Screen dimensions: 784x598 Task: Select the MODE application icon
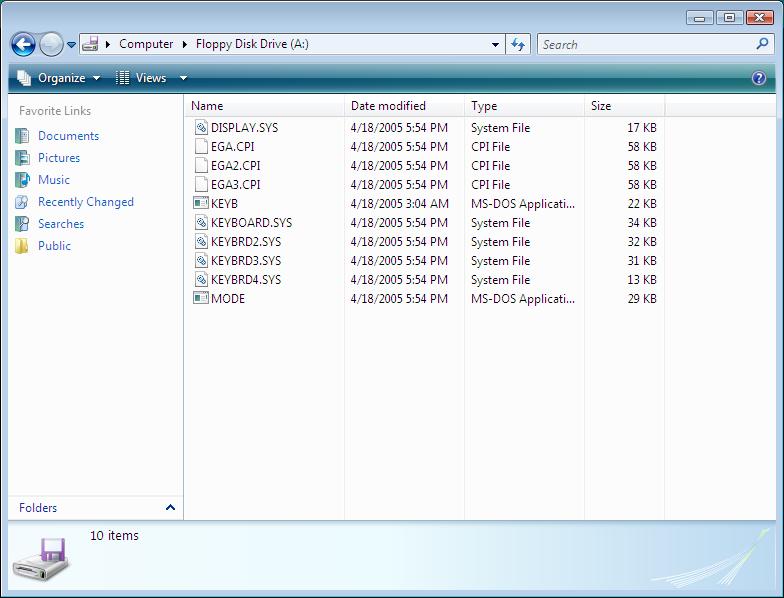click(x=201, y=298)
